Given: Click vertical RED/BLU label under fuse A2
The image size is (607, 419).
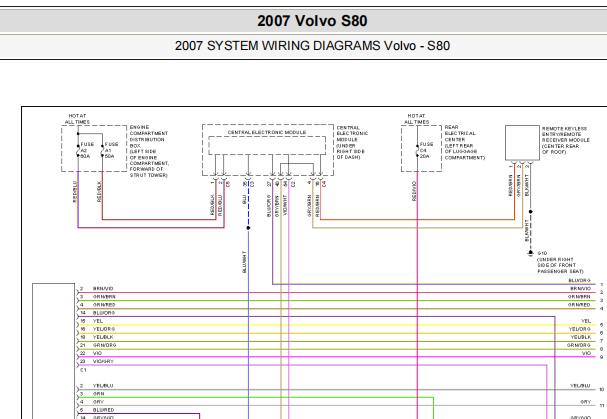Looking at the screenshot, I should tap(75, 192).
